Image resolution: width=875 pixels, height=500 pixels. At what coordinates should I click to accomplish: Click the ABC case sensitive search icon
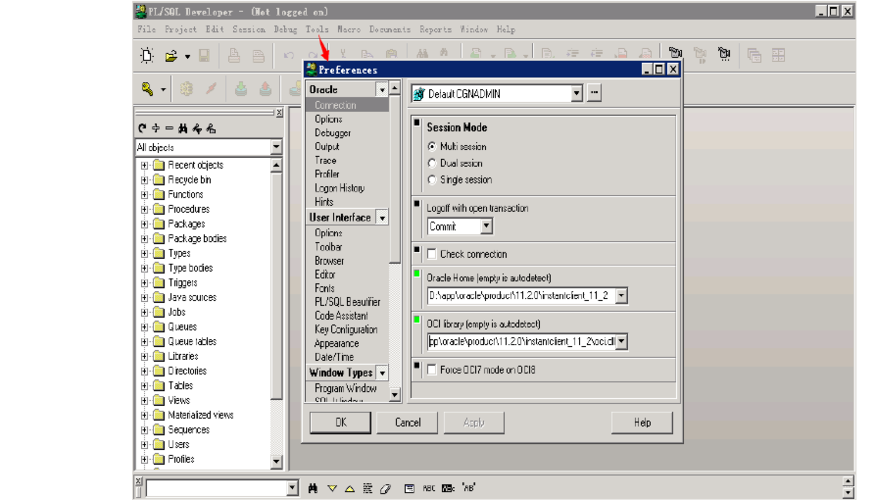(x=429, y=488)
